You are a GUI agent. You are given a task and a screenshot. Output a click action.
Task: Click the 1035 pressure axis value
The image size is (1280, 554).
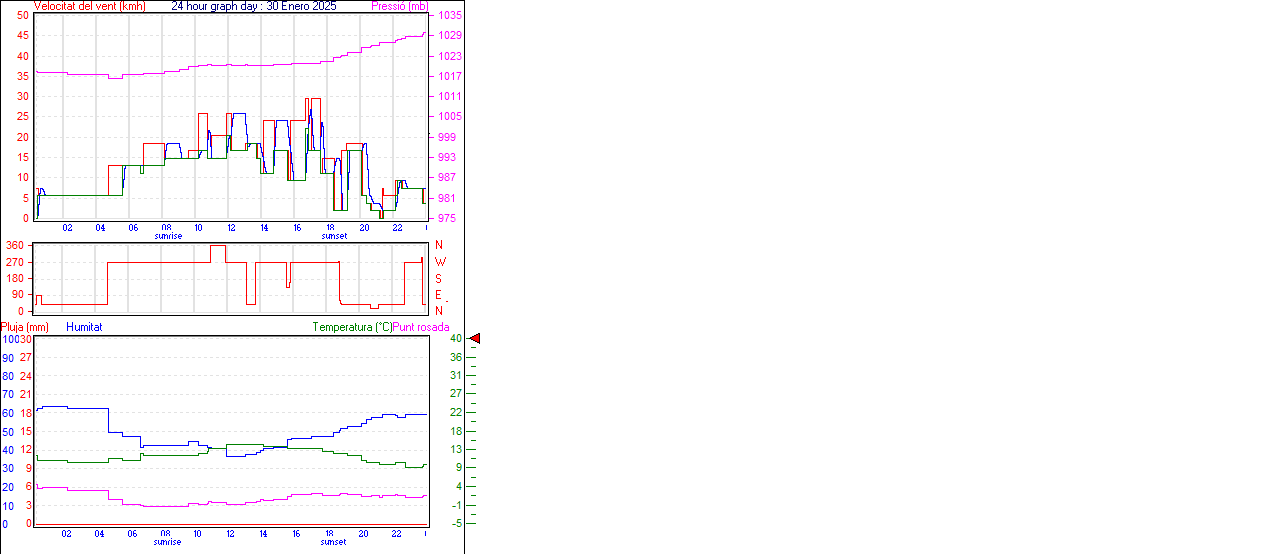[x=448, y=16]
